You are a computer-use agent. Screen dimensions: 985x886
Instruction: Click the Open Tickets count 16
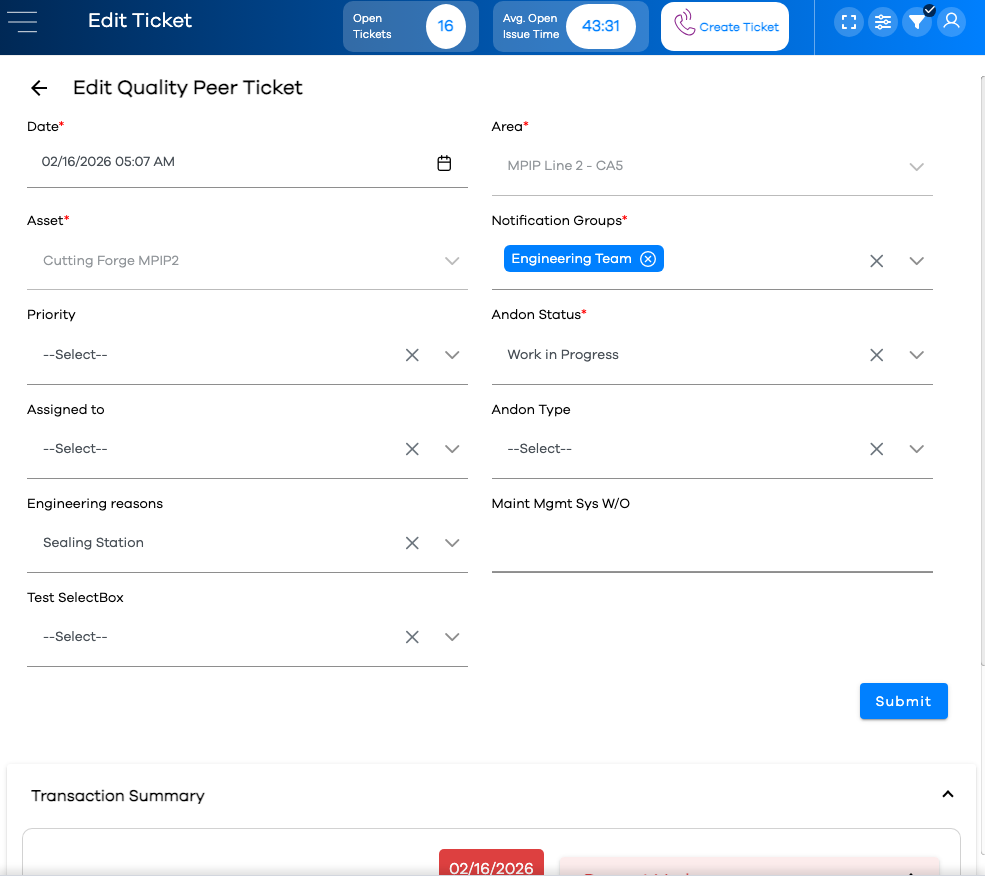click(x=445, y=26)
